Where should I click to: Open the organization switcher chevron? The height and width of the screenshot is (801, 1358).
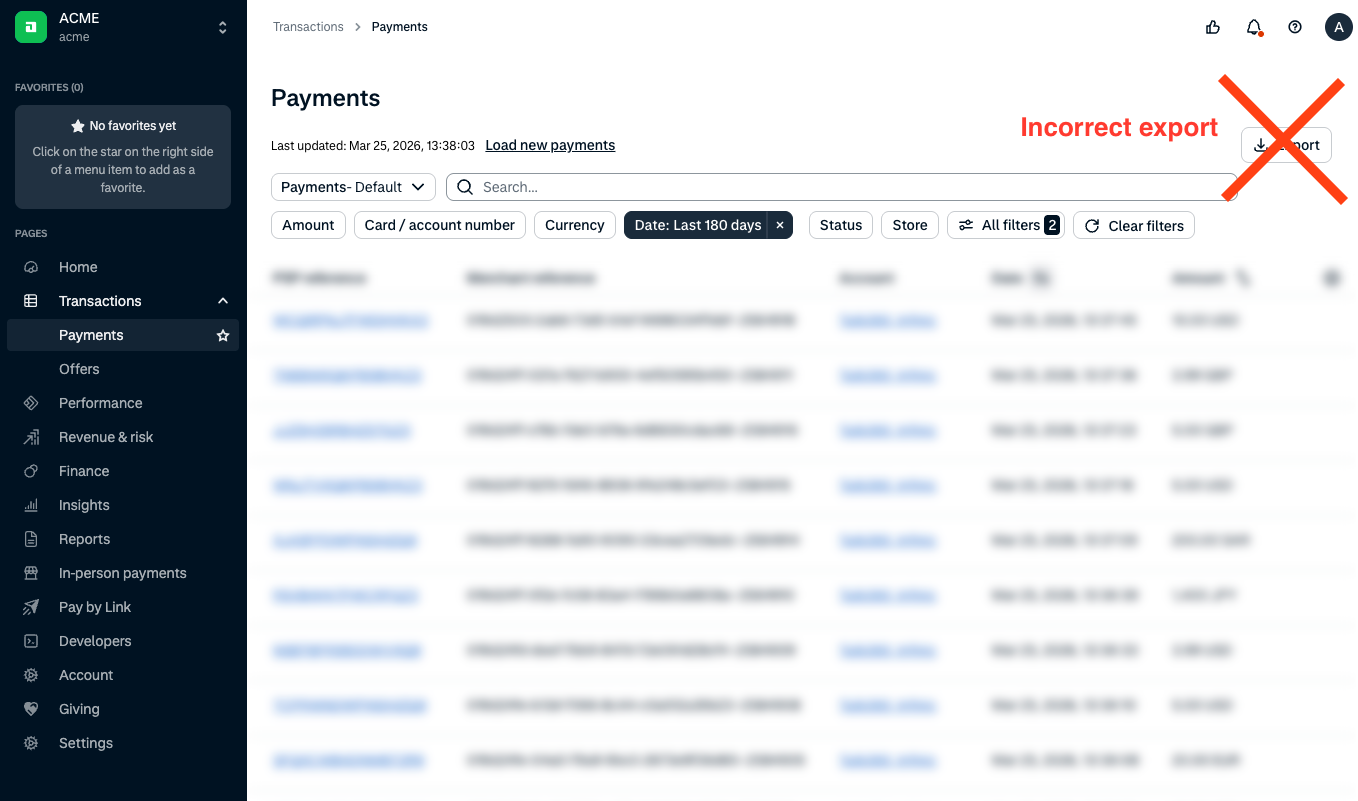(222, 27)
